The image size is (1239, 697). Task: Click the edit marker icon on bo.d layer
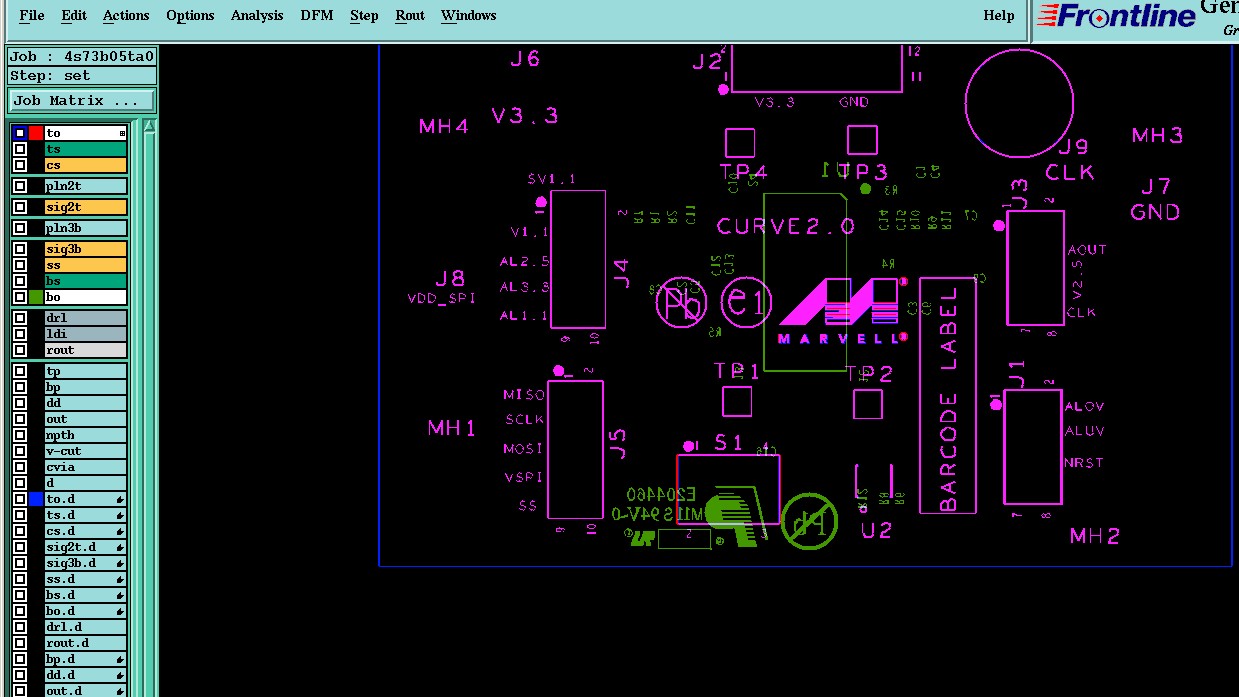click(x=120, y=611)
